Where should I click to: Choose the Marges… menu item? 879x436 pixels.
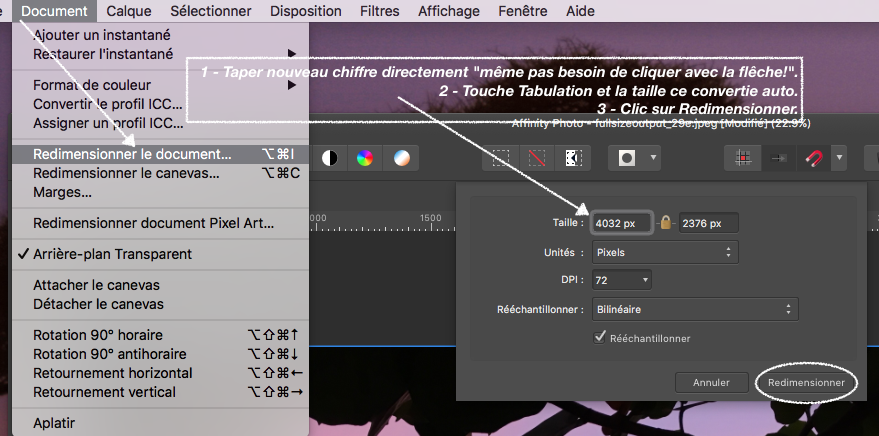[160, 192]
